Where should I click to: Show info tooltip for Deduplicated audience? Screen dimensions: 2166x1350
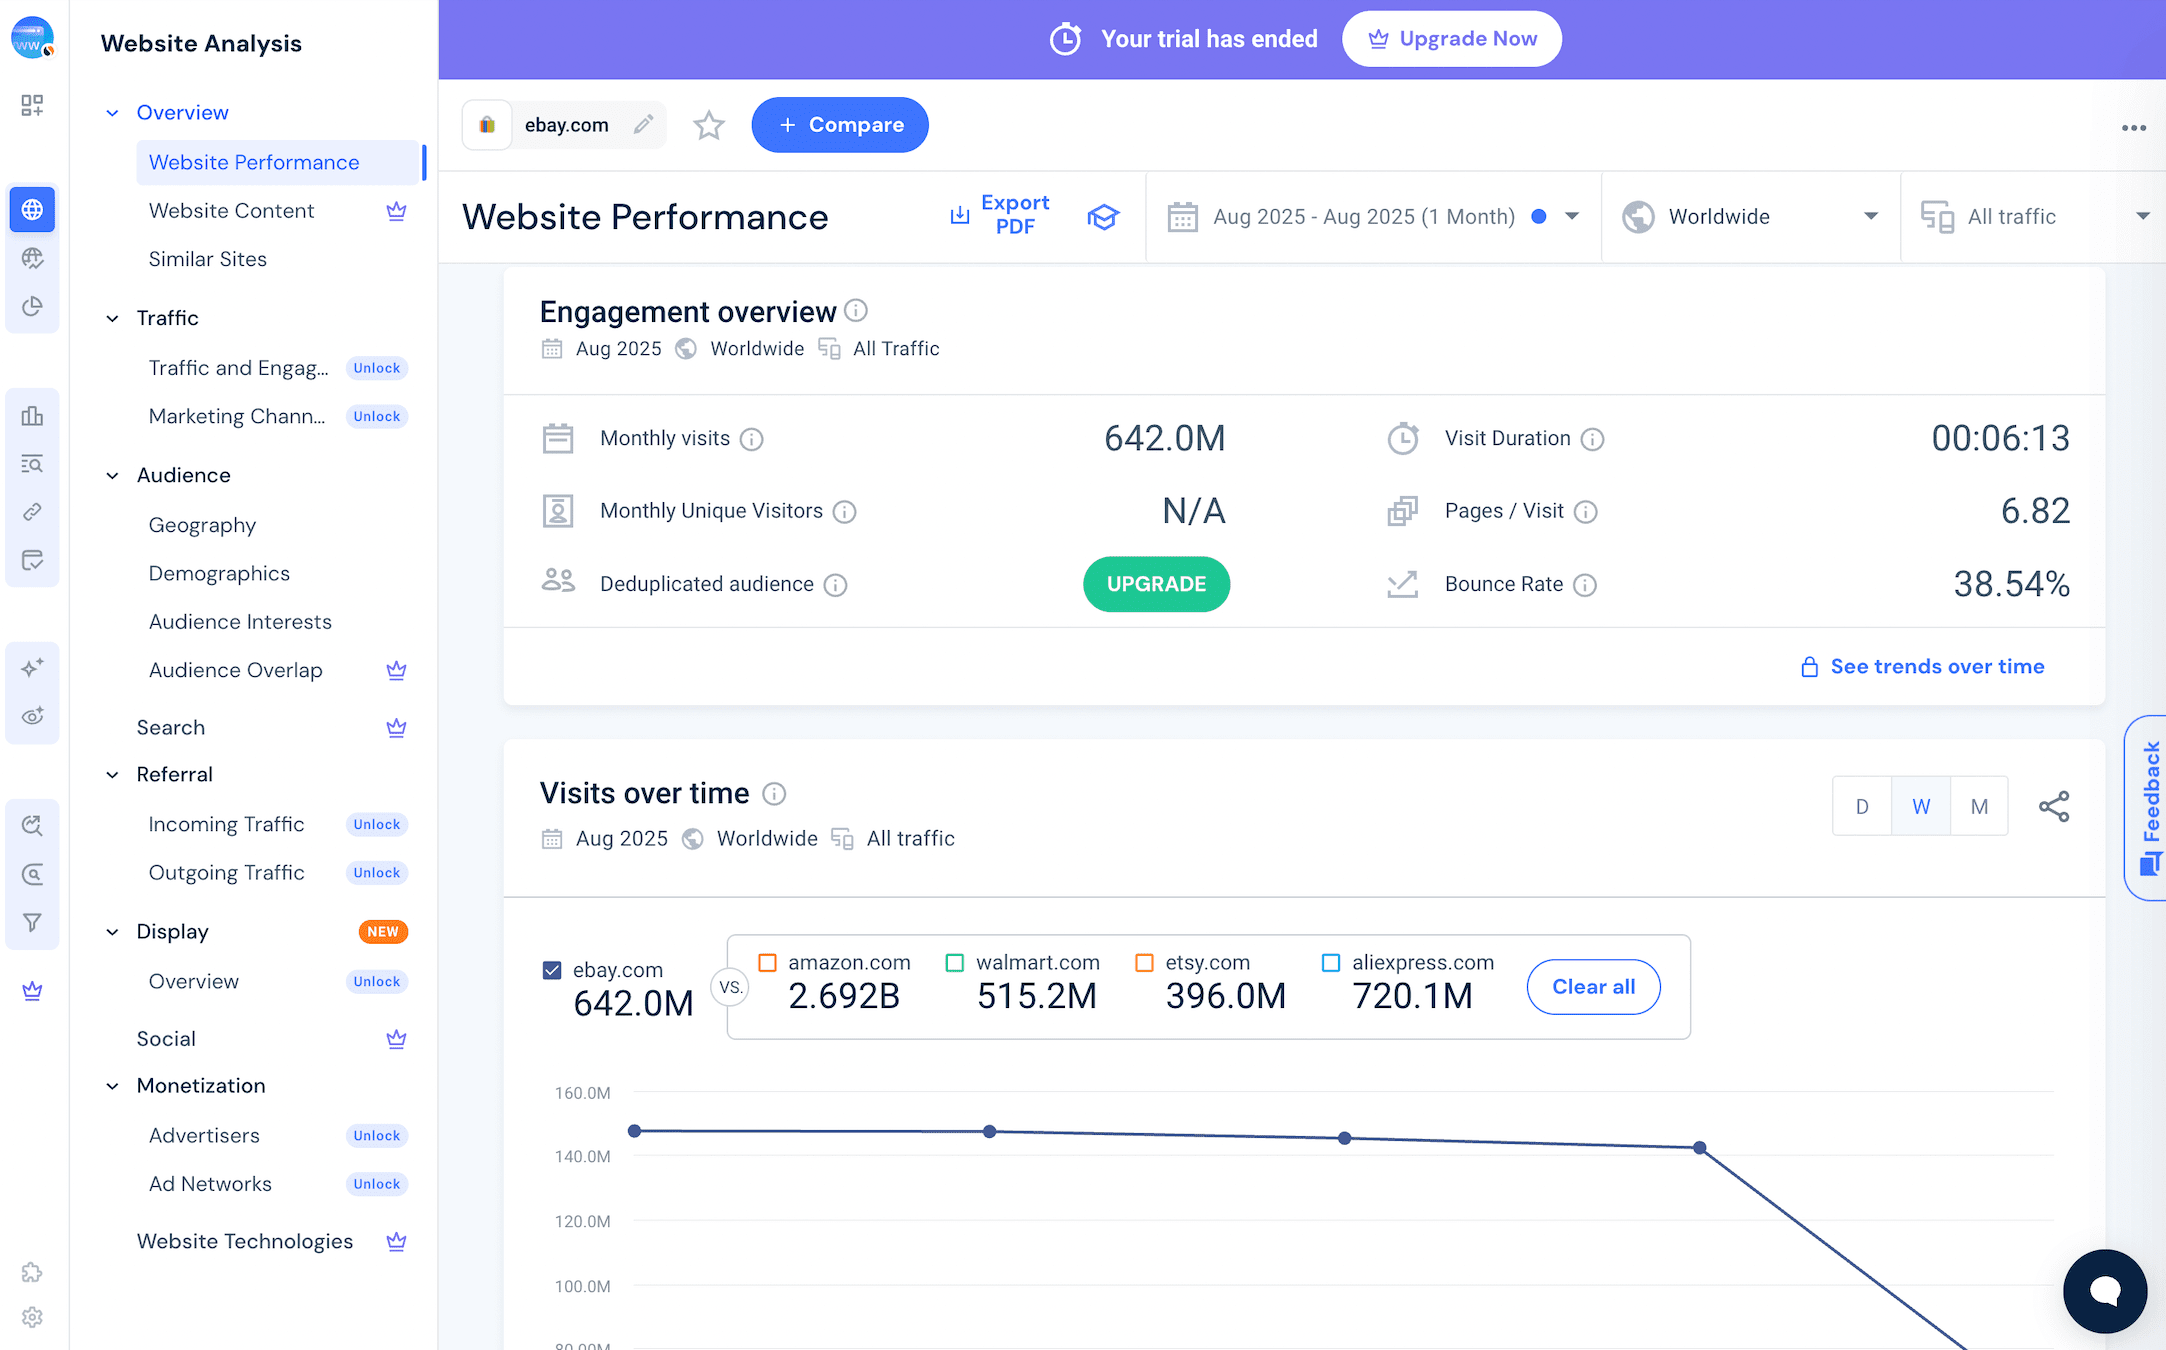836,585
